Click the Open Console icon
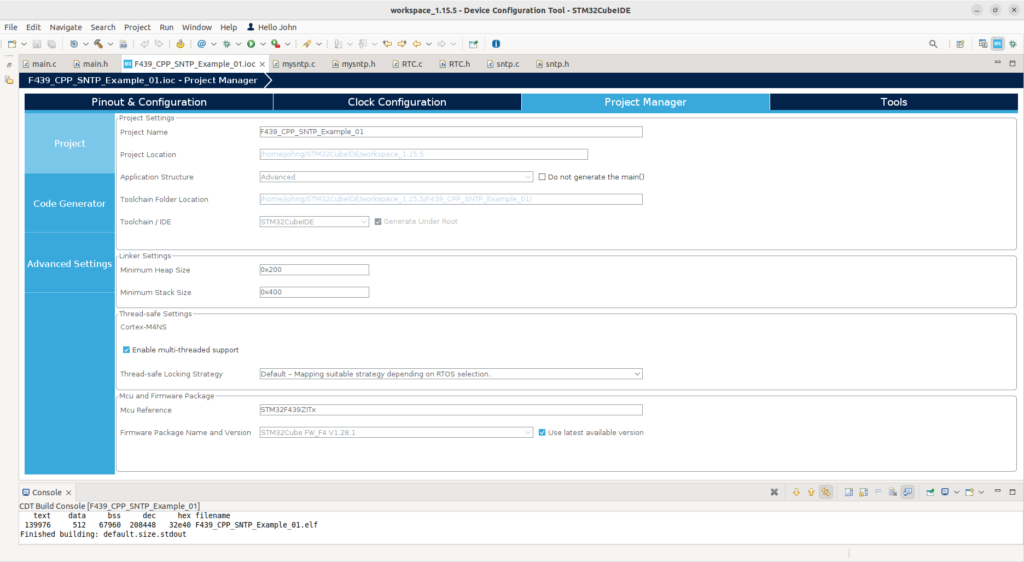The height and width of the screenshot is (562, 1024). (x=969, y=492)
